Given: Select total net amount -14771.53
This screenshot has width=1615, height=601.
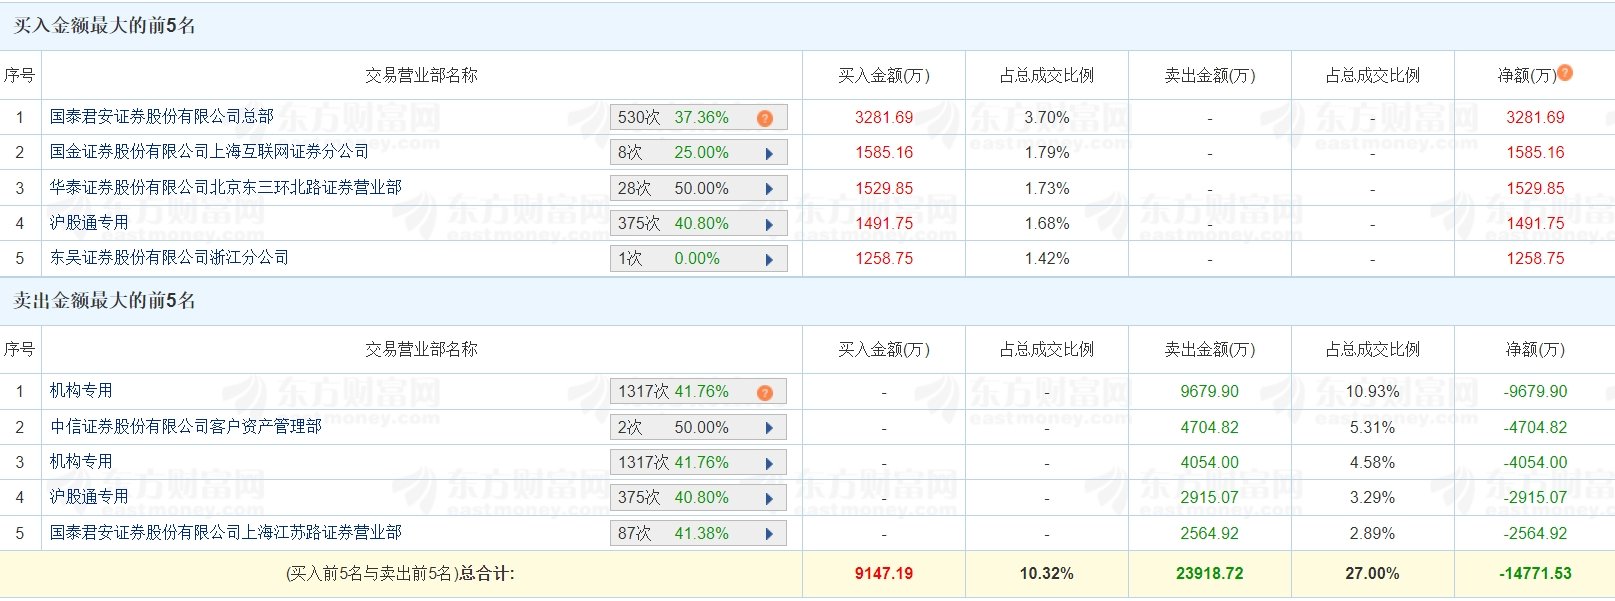Looking at the screenshot, I should (x=1535, y=574).
